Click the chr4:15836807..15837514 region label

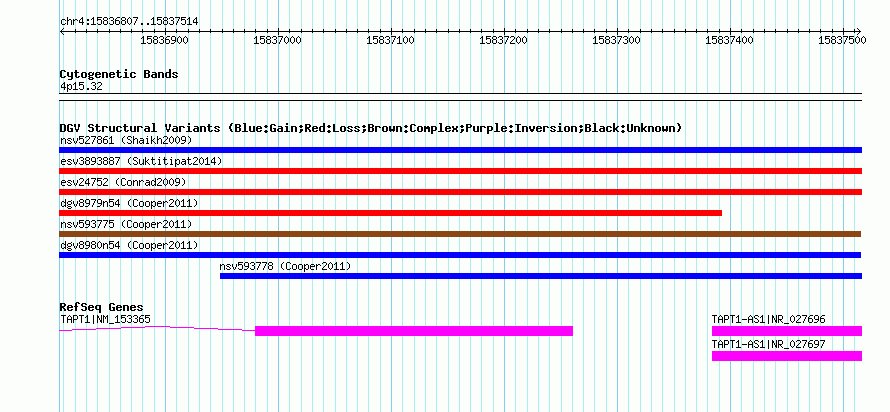pos(129,22)
